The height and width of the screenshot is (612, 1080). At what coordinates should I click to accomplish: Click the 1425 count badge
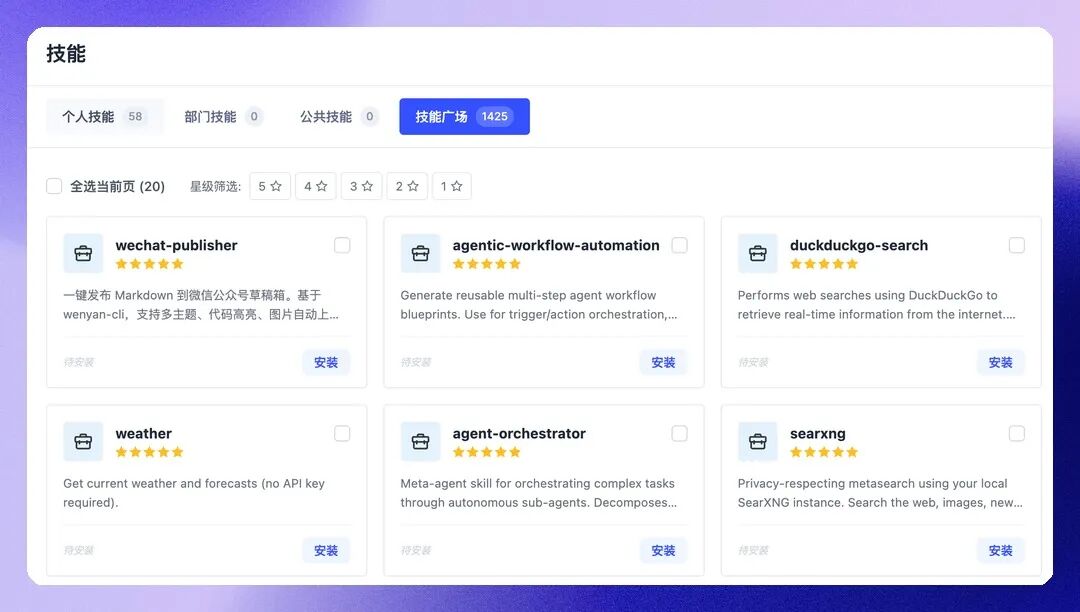495,116
